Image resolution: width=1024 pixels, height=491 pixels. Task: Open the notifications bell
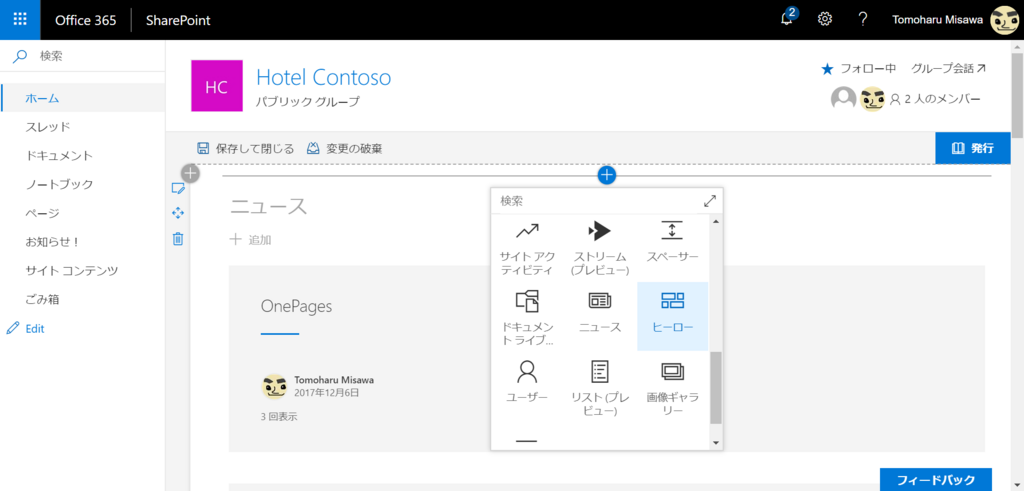788,18
